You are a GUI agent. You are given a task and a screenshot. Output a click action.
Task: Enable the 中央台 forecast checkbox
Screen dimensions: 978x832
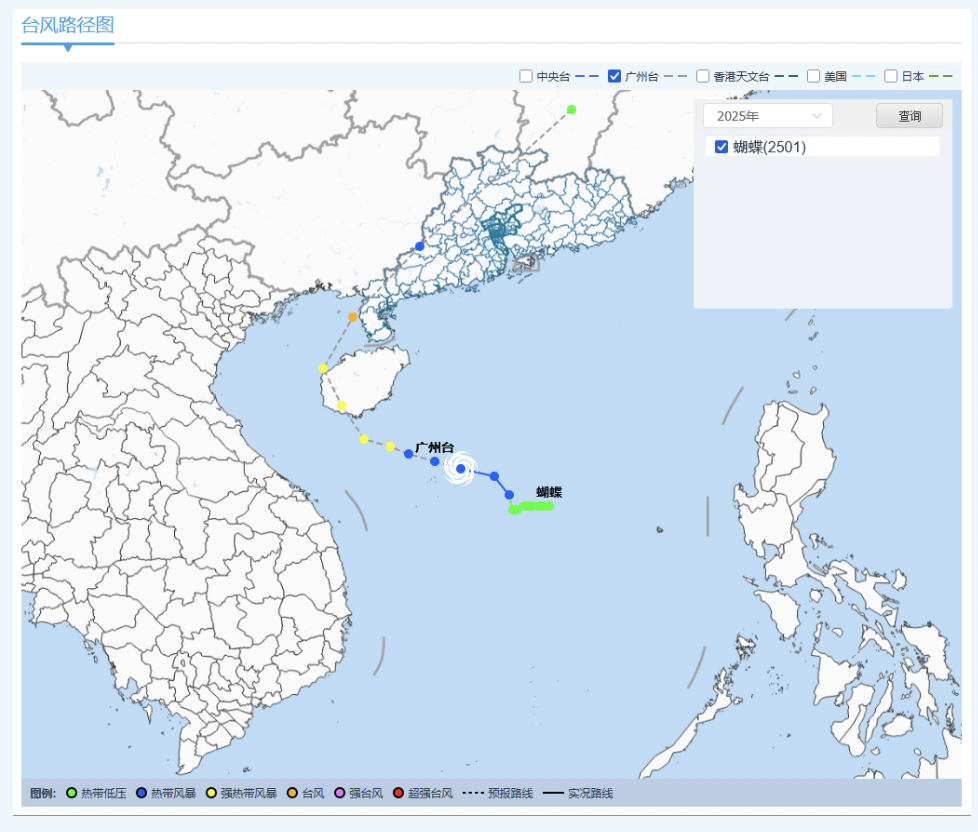point(526,76)
